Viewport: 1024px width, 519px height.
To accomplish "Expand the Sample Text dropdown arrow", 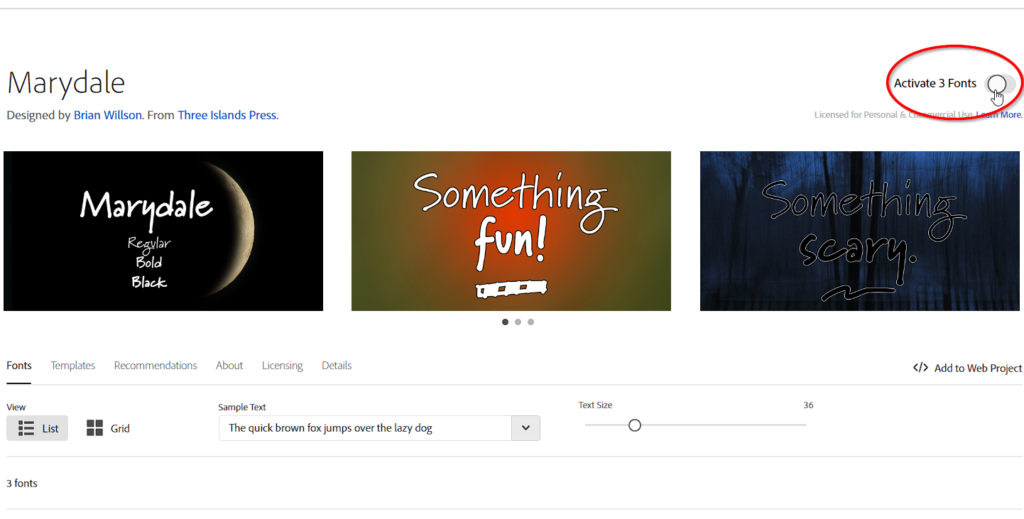I will coord(526,428).
